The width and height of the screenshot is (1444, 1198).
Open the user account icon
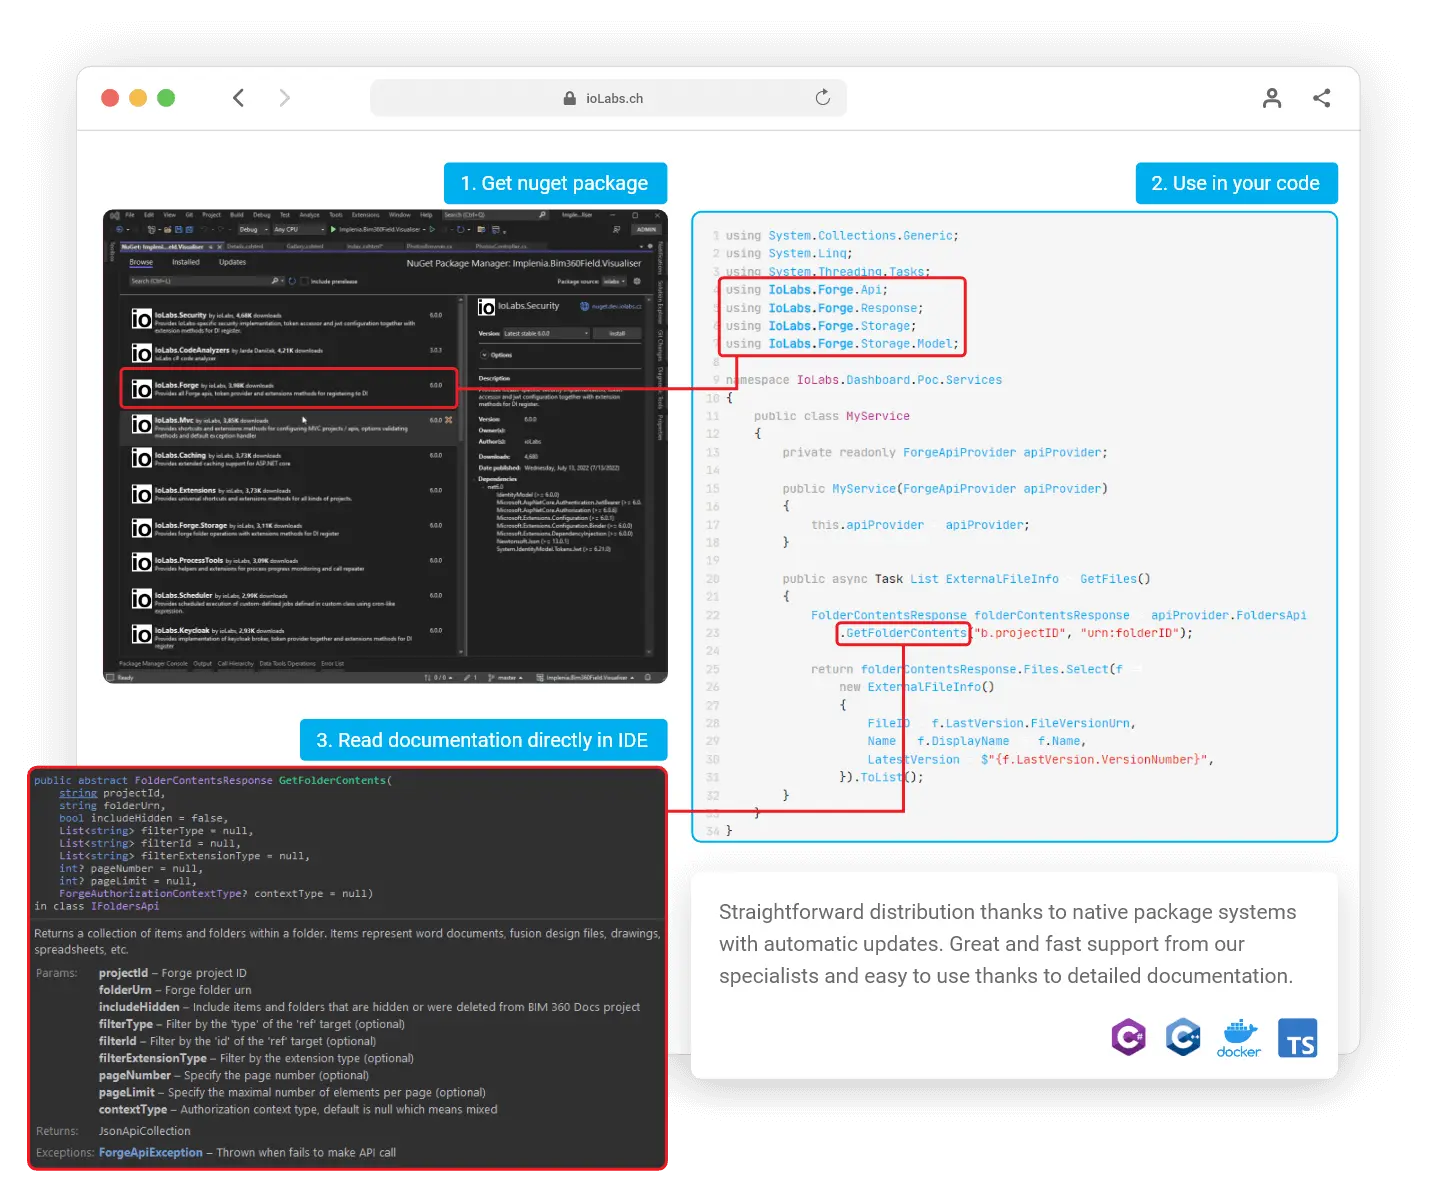point(1271,98)
